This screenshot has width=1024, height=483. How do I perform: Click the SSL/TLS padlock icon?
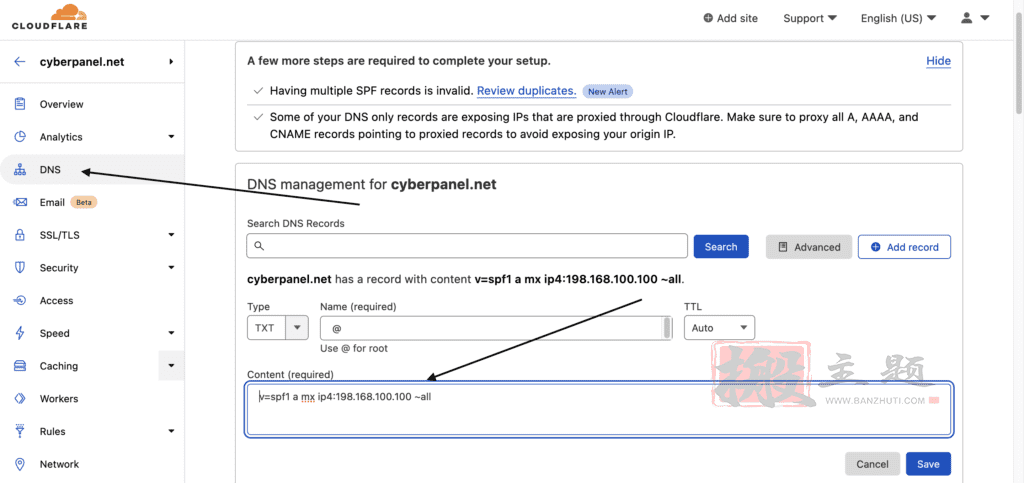tap(20, 235)
